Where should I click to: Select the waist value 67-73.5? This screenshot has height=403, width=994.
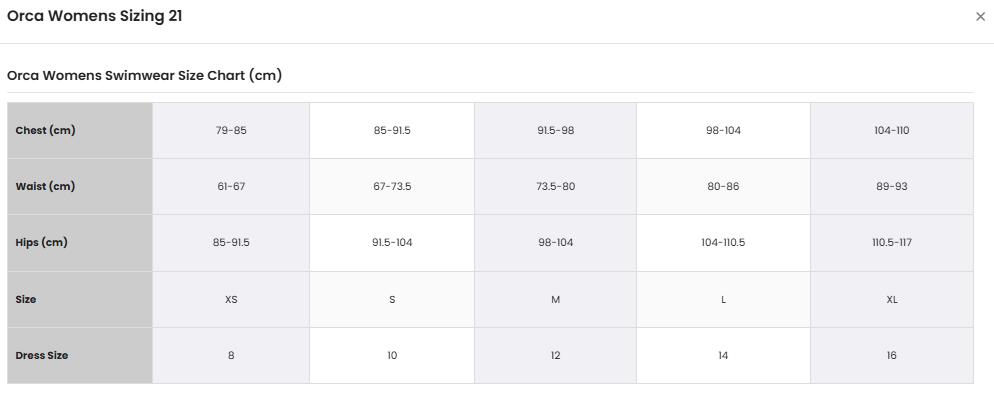392,186
